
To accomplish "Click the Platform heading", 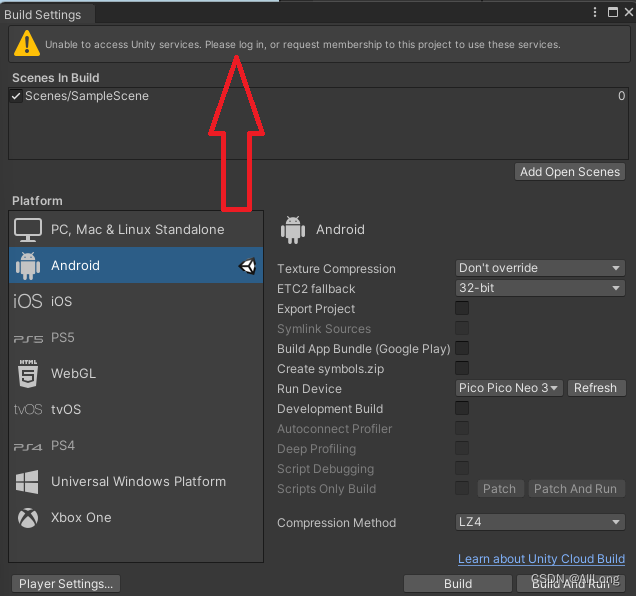I will point(37,200).
